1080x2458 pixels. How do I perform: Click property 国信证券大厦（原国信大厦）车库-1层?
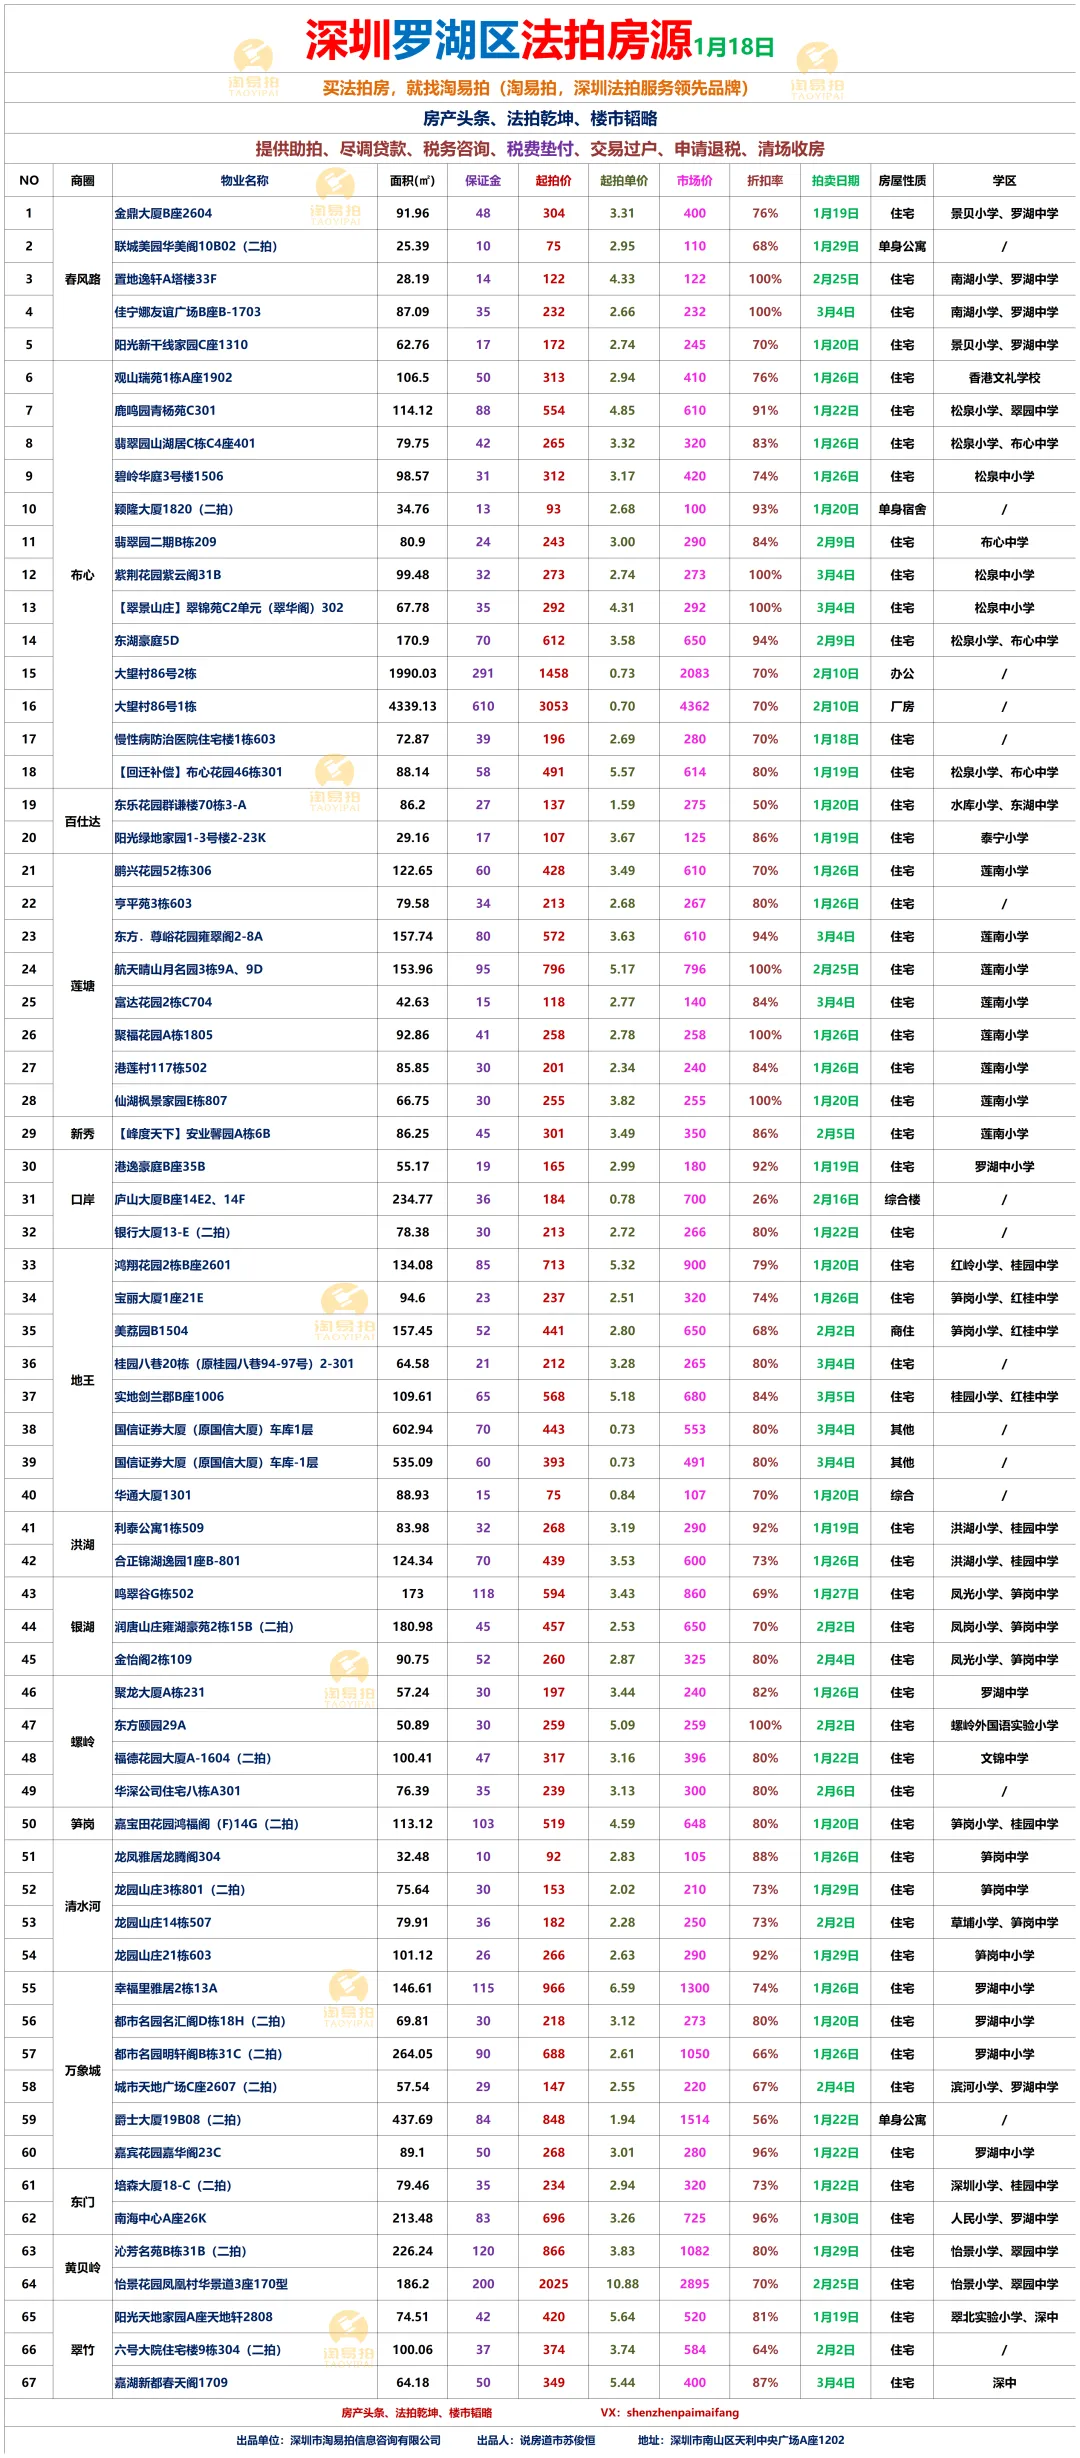pos(216,1462)
